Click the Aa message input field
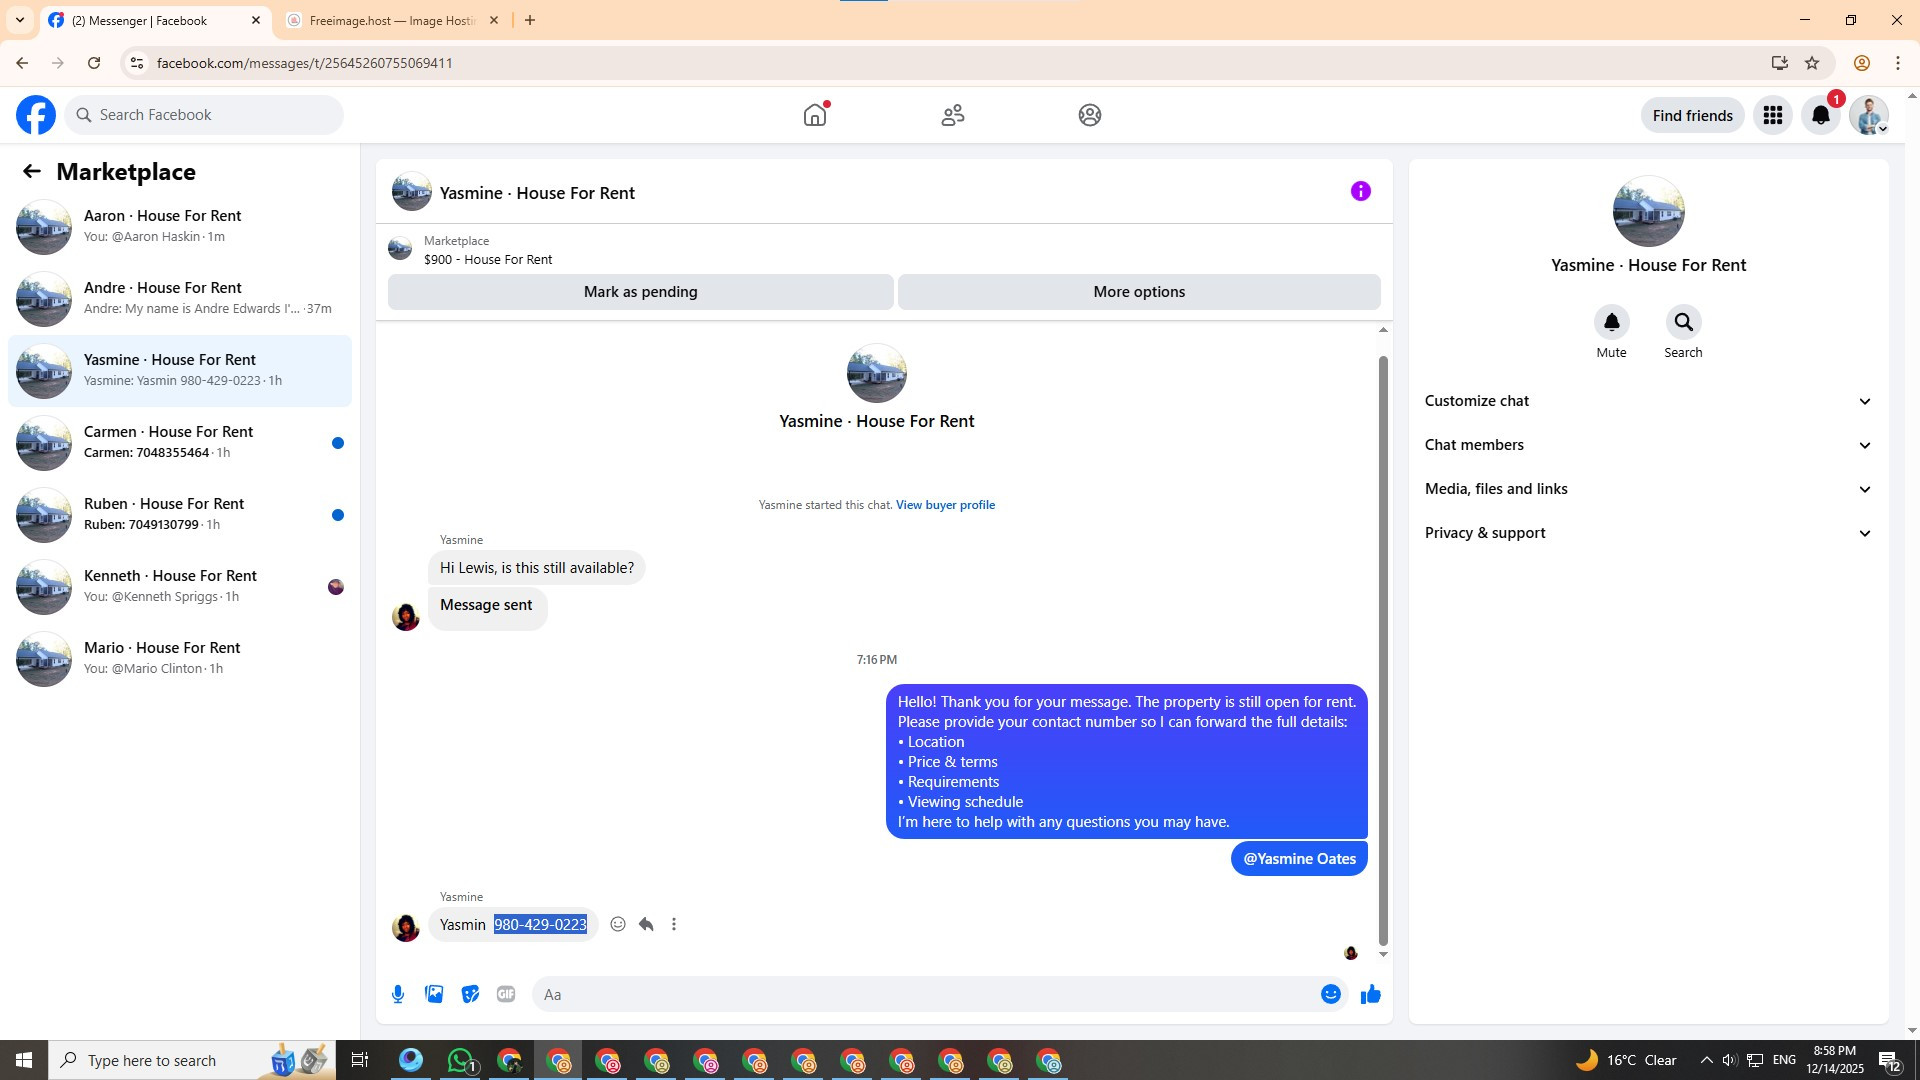Image resolution: width=1920 pixels, height=1080 pixels. 920,994
